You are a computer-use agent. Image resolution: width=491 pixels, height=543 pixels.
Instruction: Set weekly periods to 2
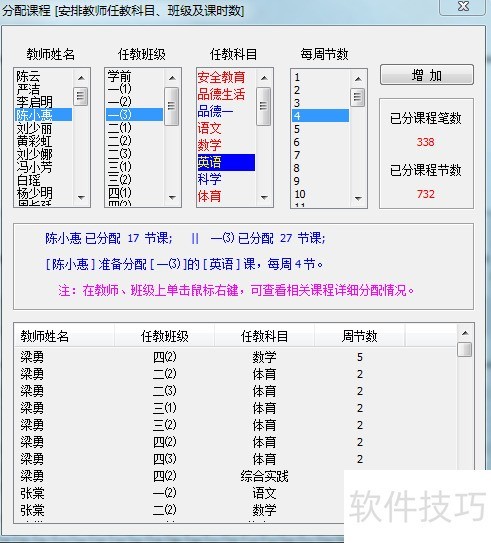point(320,90)
